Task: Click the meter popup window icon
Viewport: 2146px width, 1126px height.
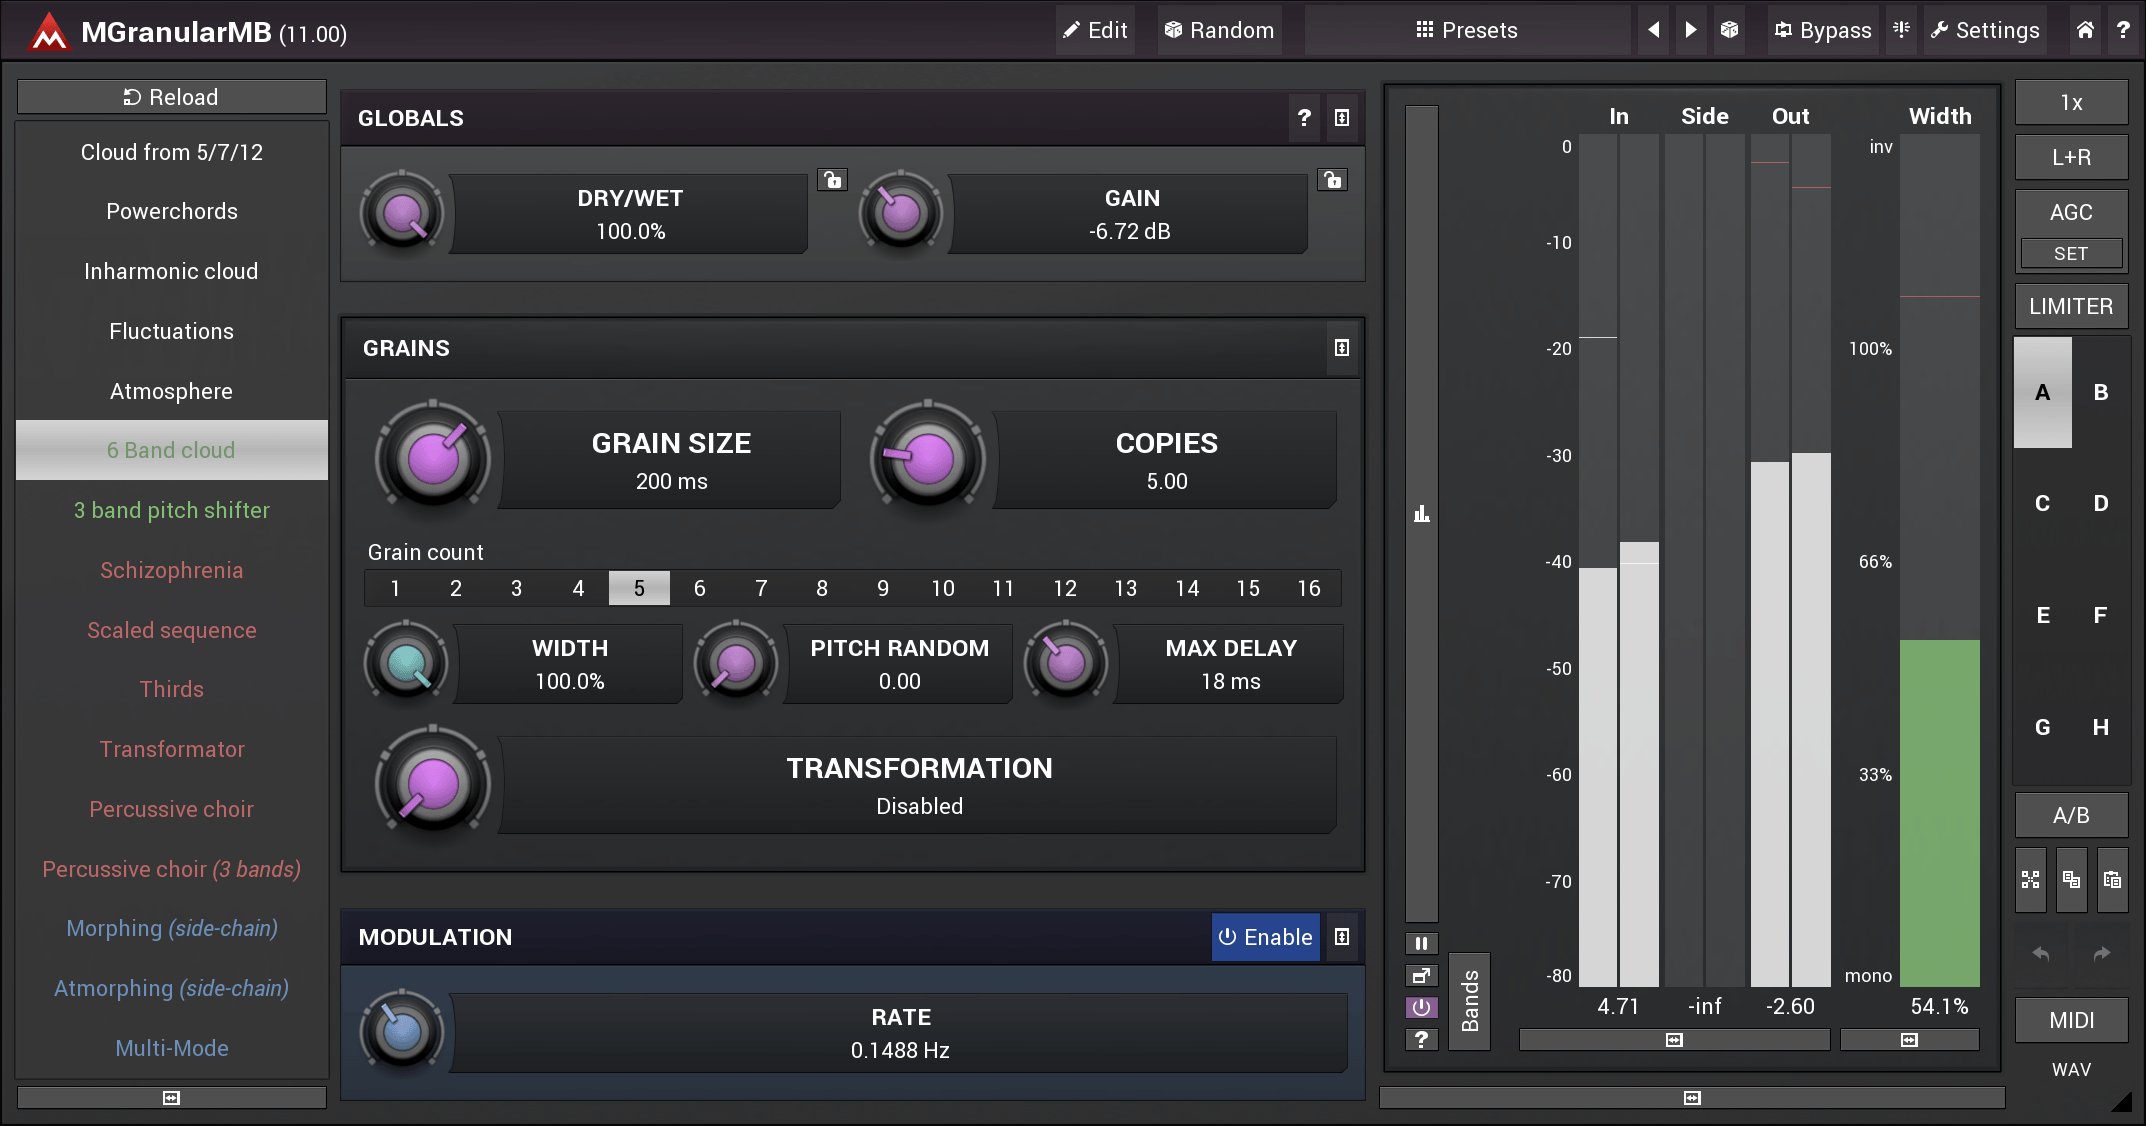Action: coord(1421,975)
